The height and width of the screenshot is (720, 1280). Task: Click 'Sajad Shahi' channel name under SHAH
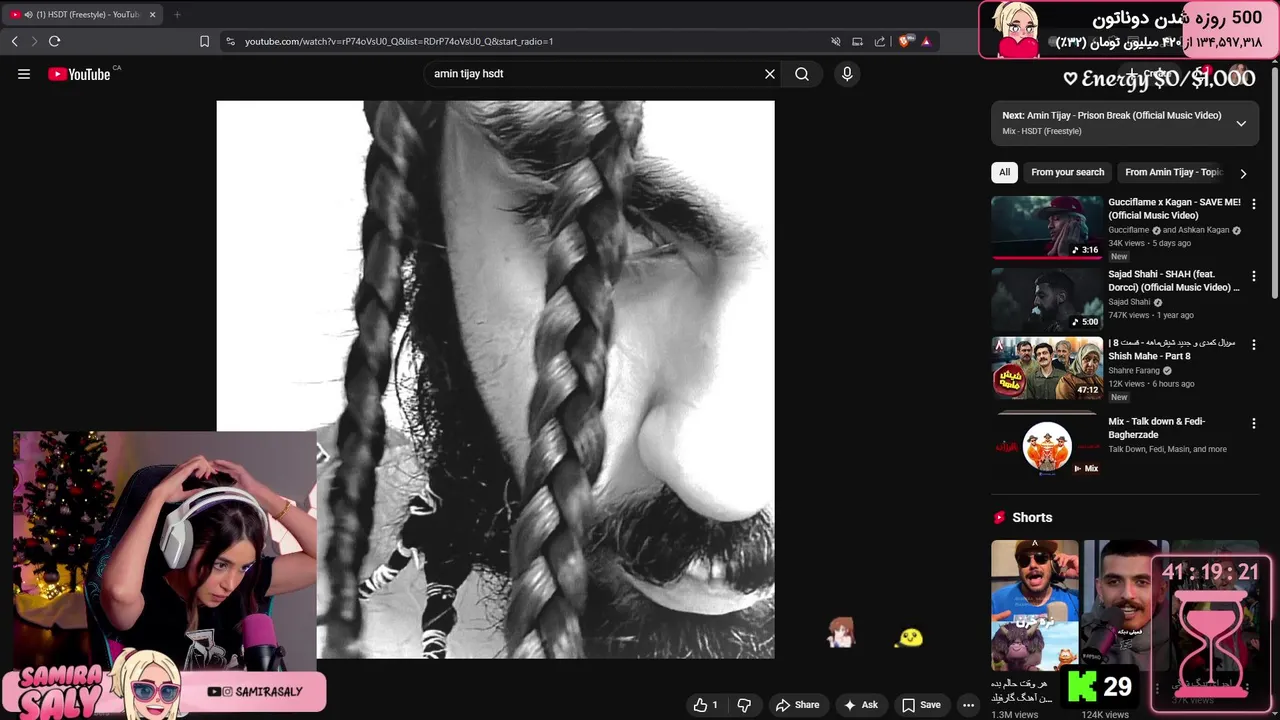(1129, 302)
